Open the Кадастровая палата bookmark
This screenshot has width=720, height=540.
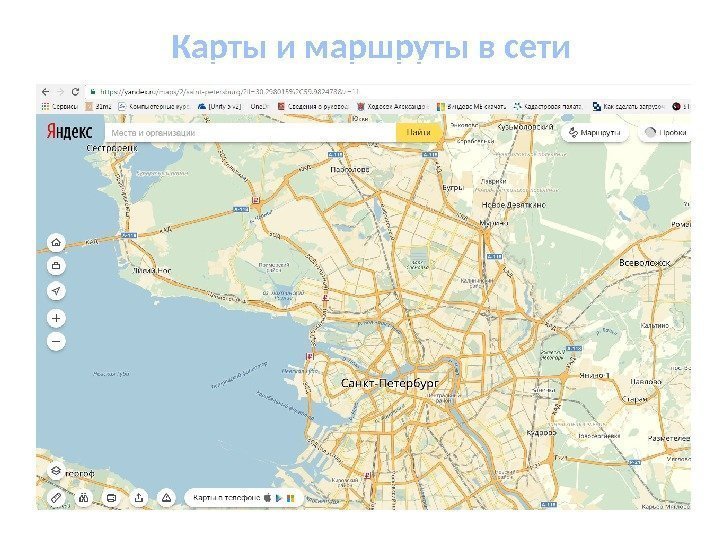click(x=548, y=107)
